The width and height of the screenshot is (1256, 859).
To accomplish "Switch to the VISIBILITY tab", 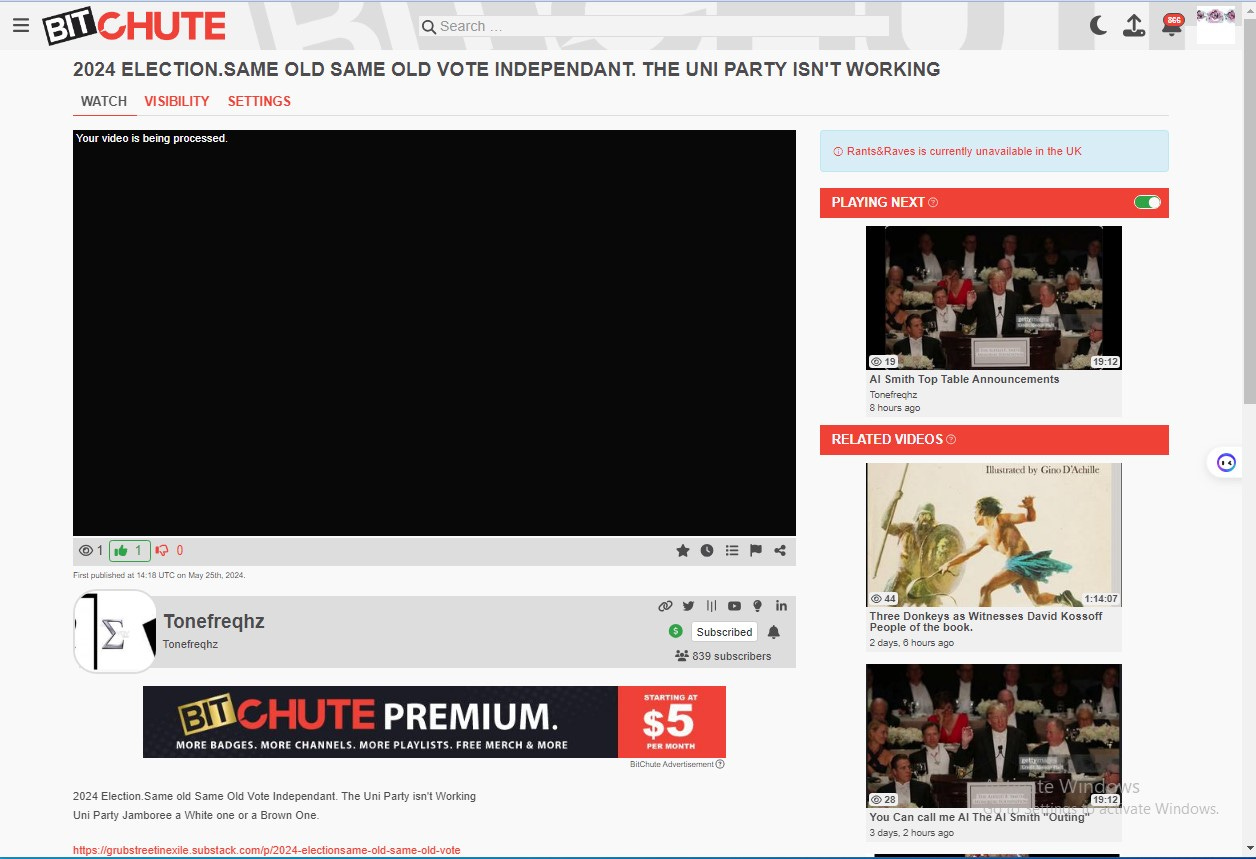I will coord(177,101).
